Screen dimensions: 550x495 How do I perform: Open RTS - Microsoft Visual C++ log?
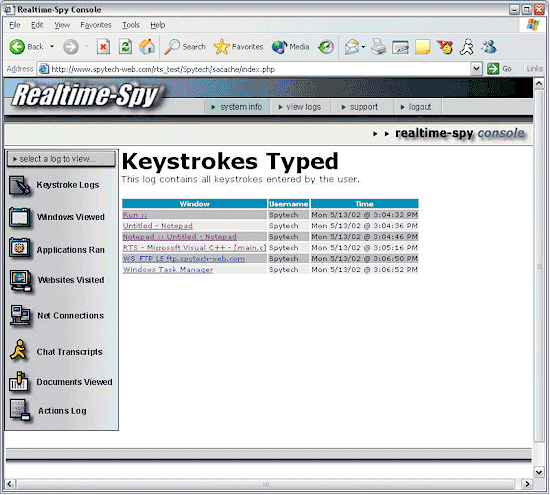[194, 248]
